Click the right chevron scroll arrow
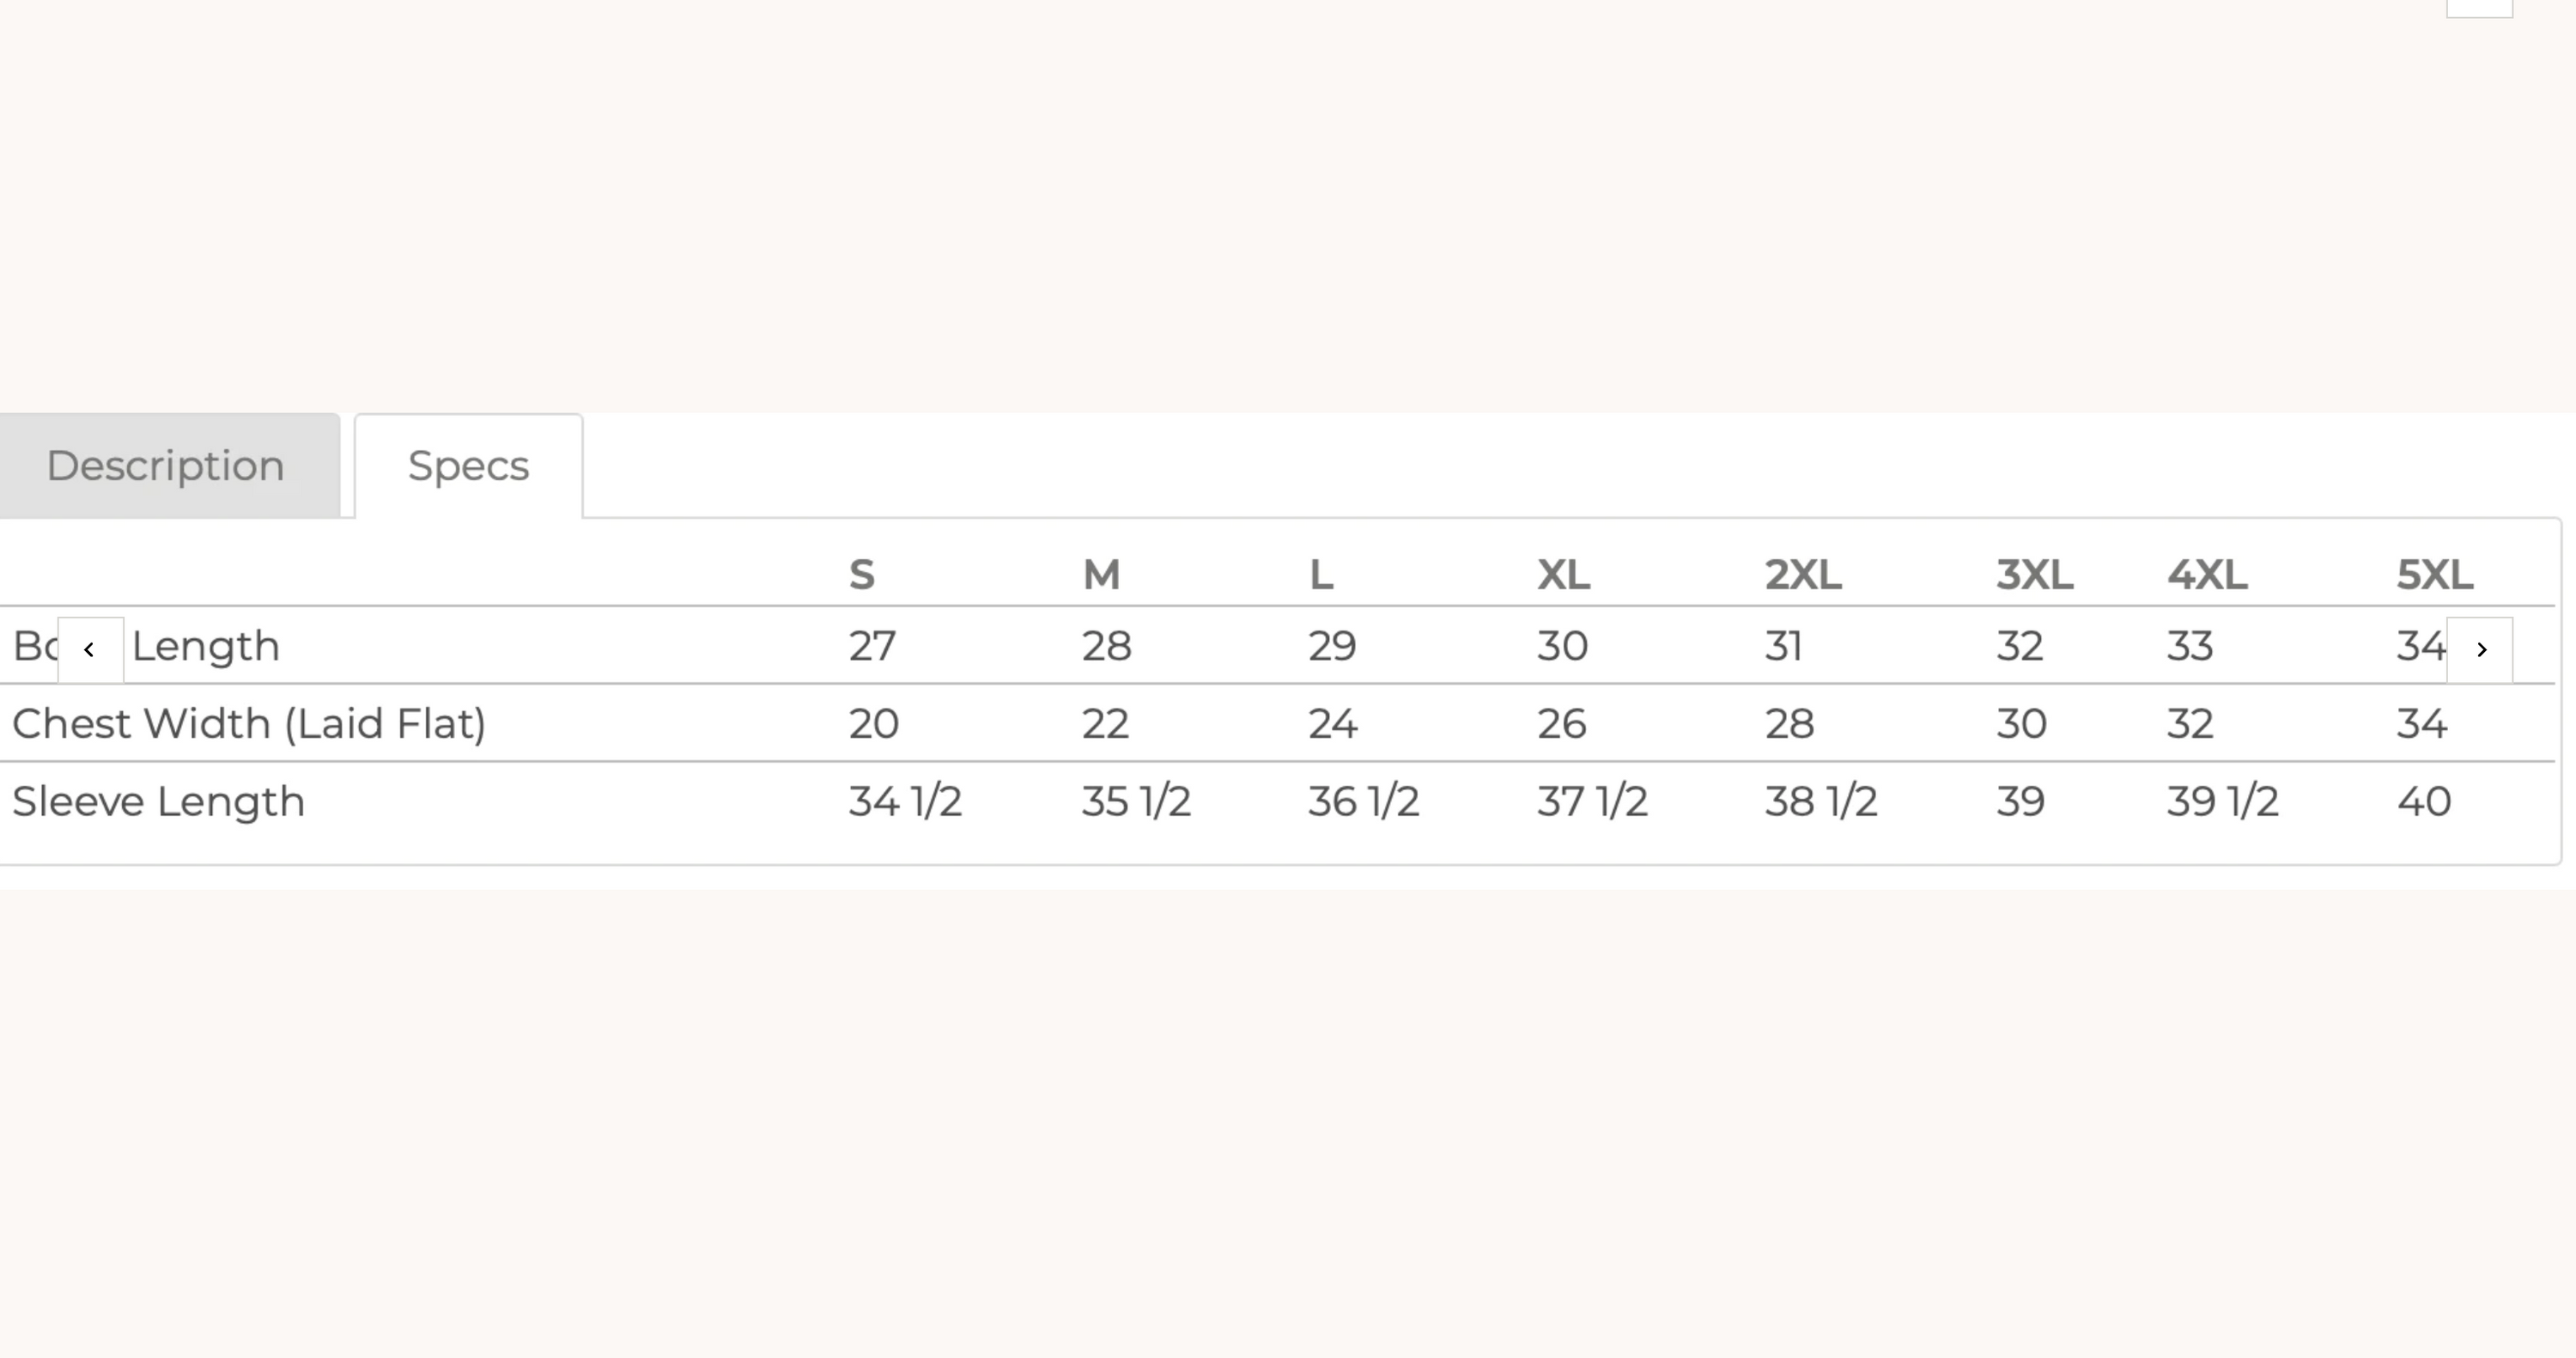 pyautogui.click(x=2480, y=650)
